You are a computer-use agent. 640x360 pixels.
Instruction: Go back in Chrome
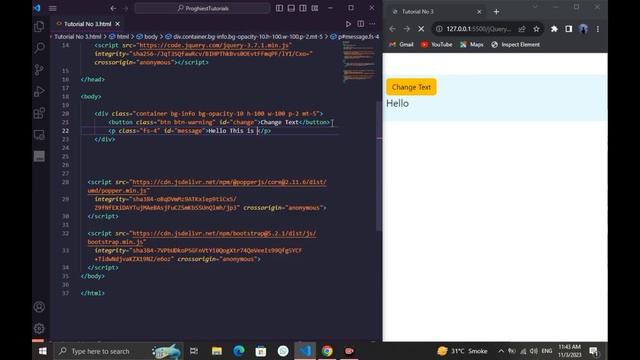[x=392, y=29]
